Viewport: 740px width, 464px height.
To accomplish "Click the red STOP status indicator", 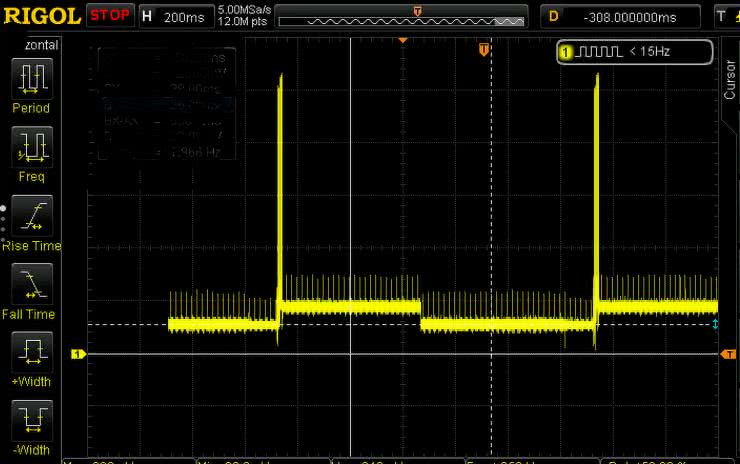I will (x=108, y=16).
